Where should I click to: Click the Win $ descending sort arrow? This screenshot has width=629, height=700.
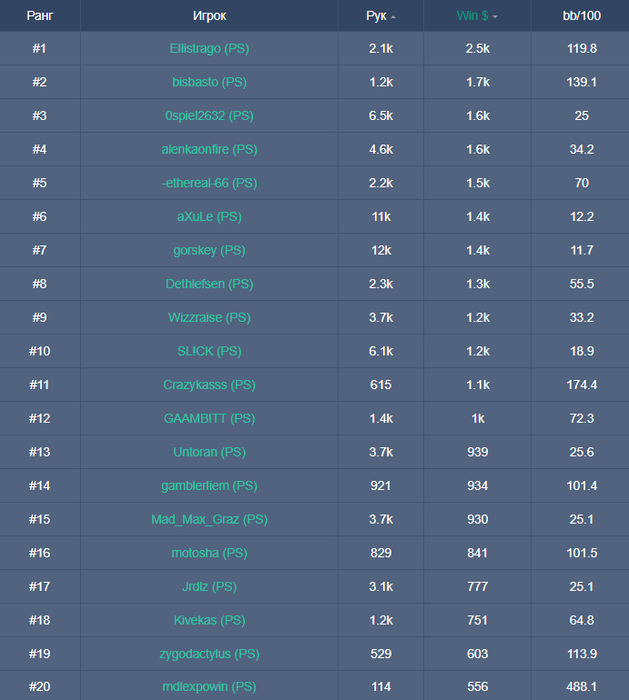coord(495,17)
